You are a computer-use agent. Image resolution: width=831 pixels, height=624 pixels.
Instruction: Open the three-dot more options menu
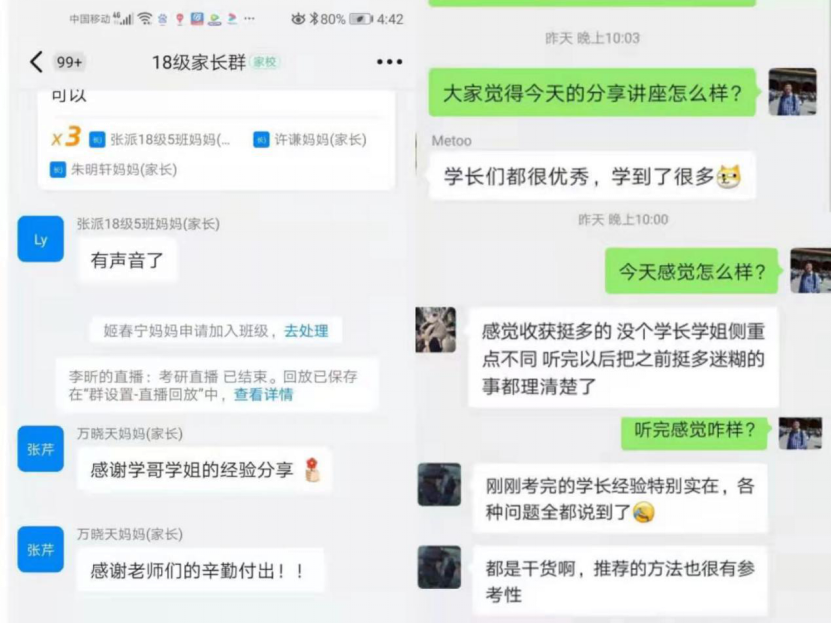390,62
